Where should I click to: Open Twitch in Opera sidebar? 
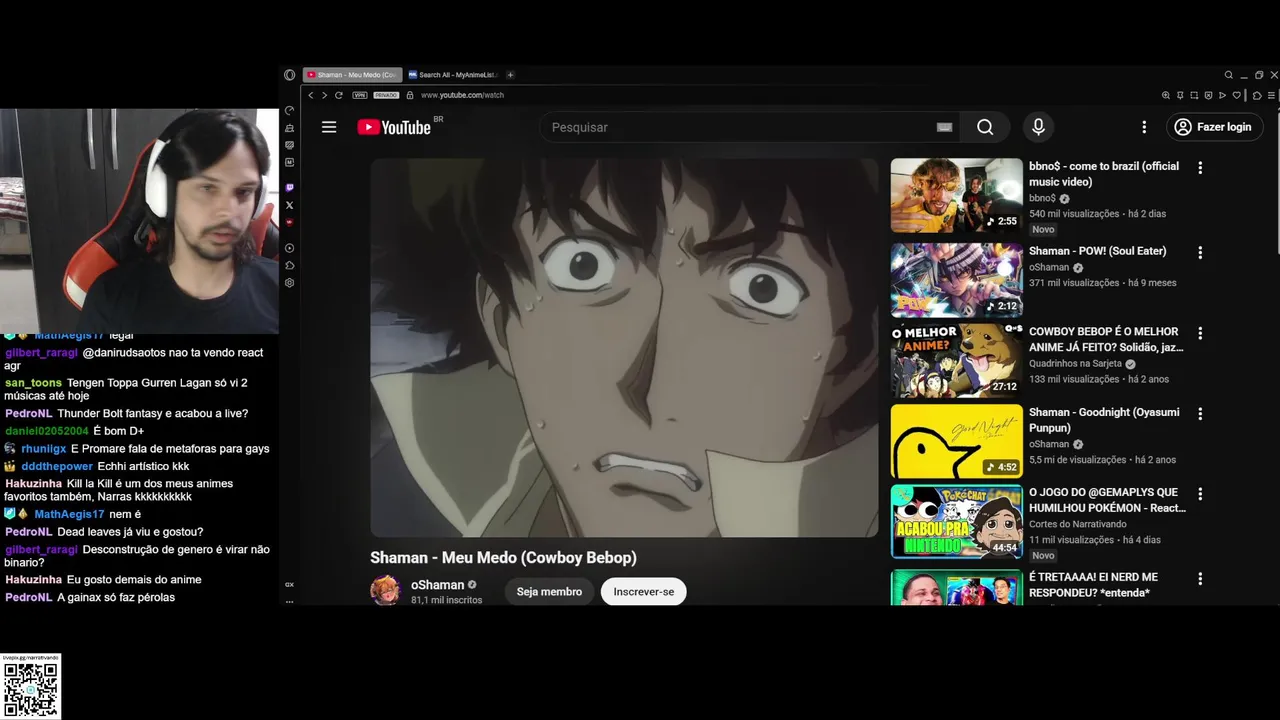[x=290, y=187]
